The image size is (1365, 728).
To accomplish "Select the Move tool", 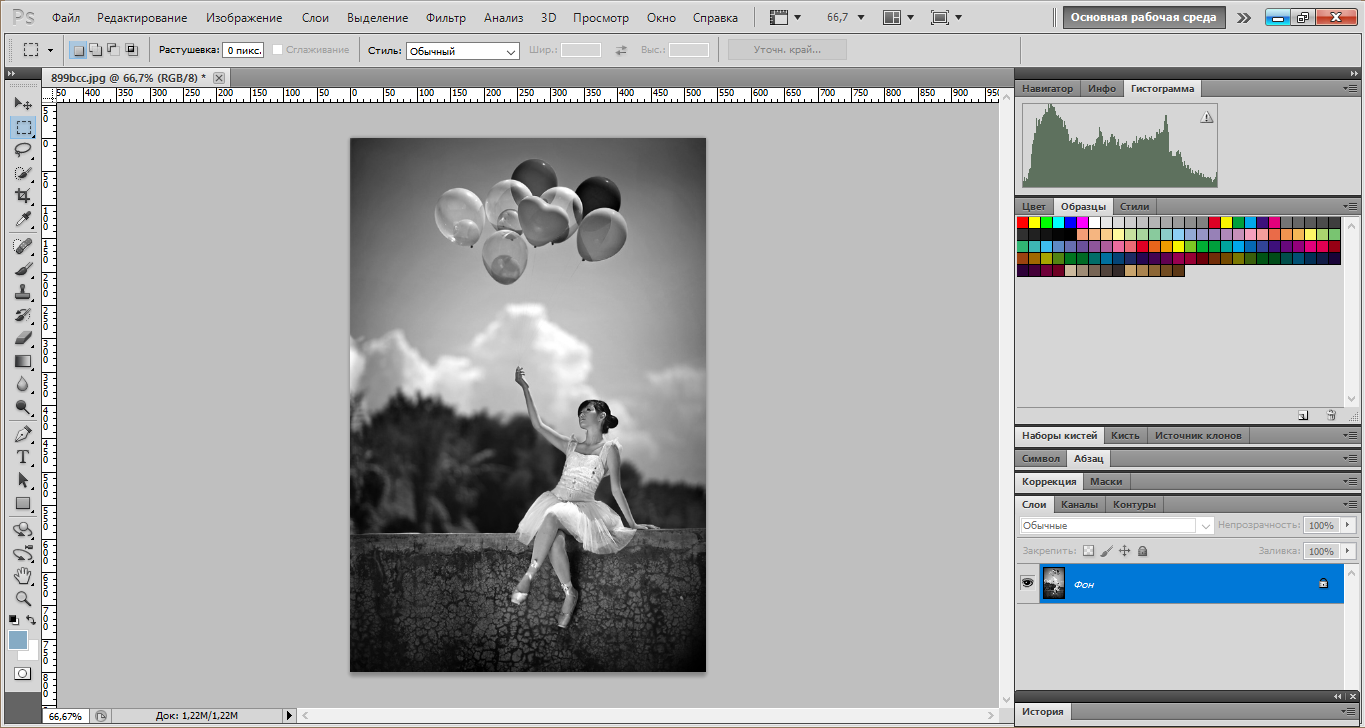I will point(23,104).
